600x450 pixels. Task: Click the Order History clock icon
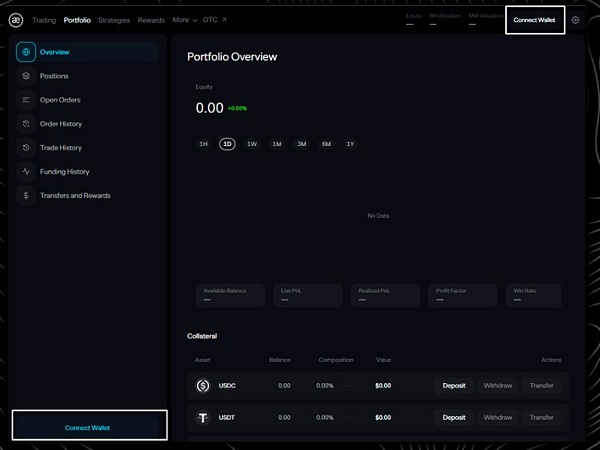(x=26, y=124)
